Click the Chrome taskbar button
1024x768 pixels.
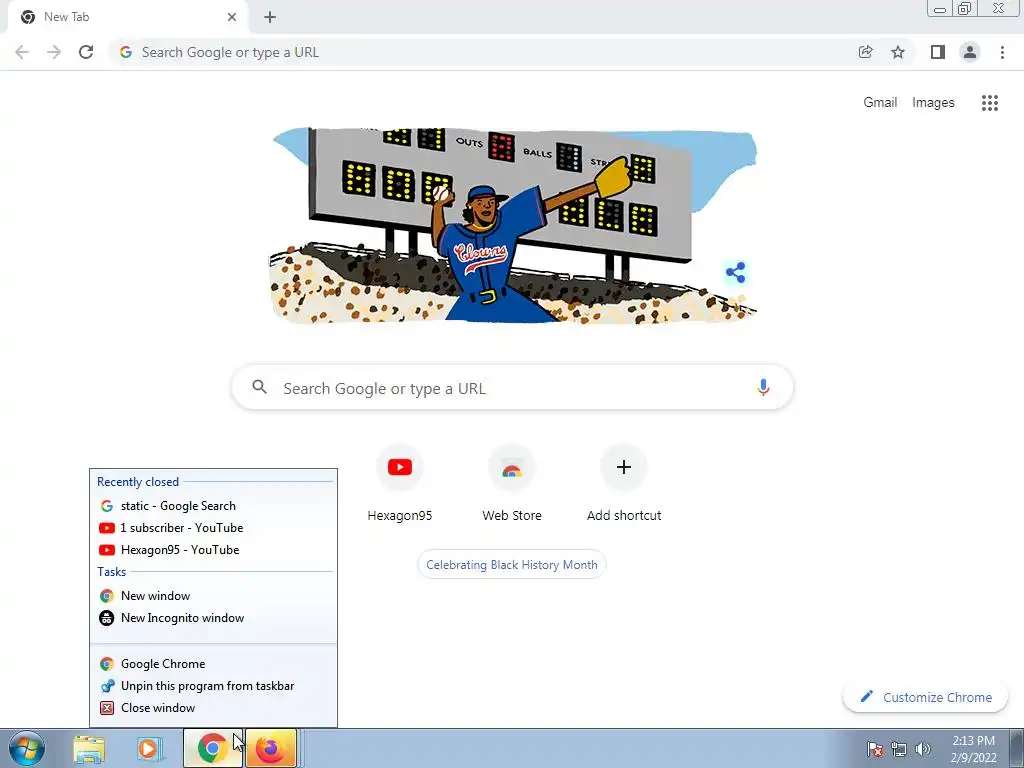point(212,748)
